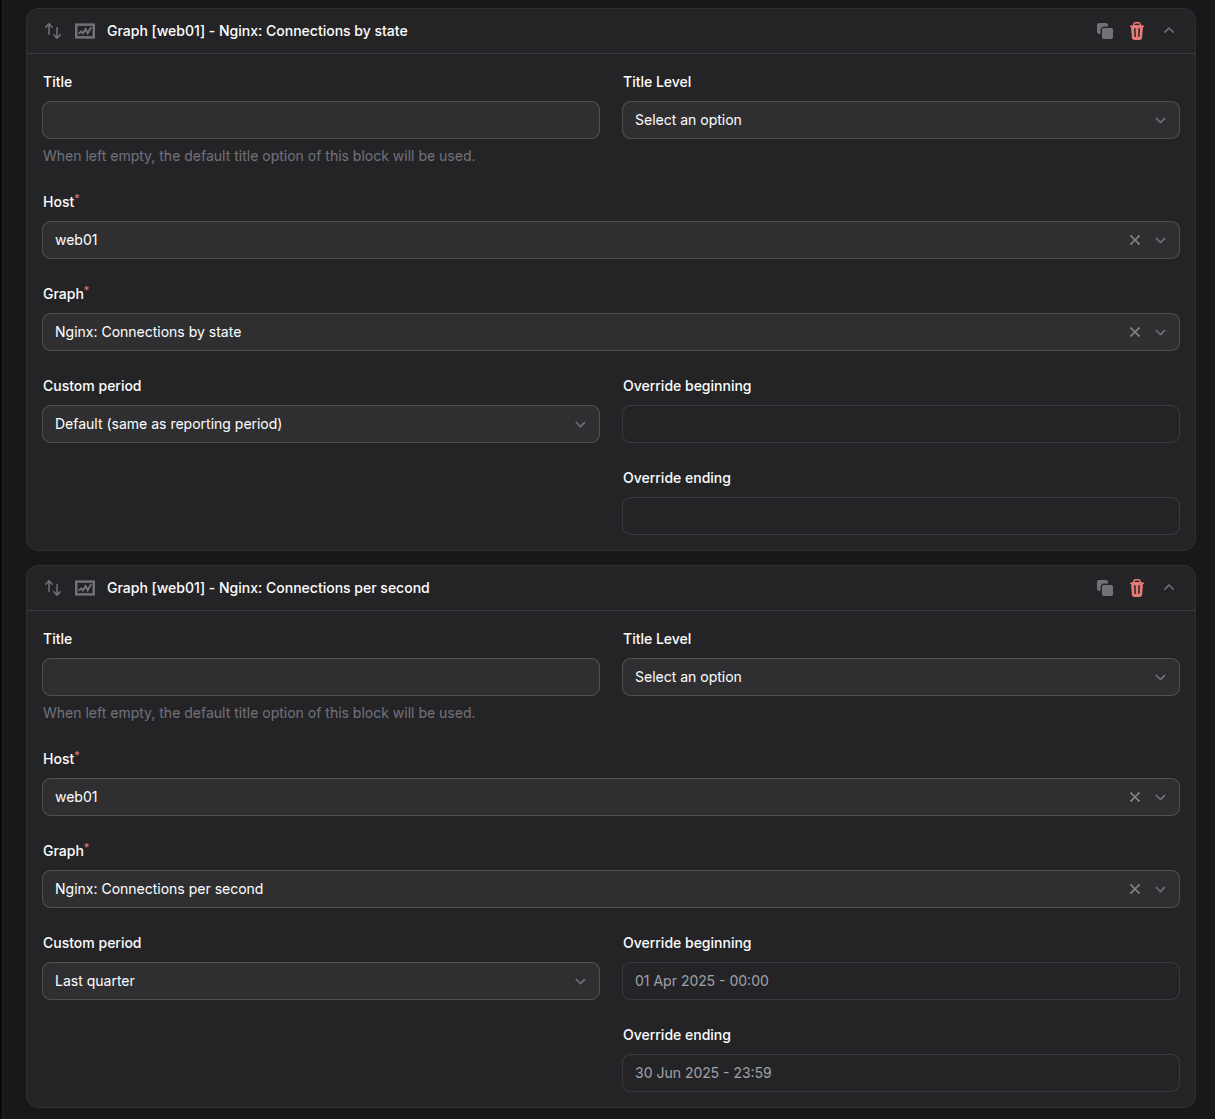The height and width of the screenshot is (1119, 1215).
Task: Delete the Connections per second graph block
Action: coord(1137,588)
